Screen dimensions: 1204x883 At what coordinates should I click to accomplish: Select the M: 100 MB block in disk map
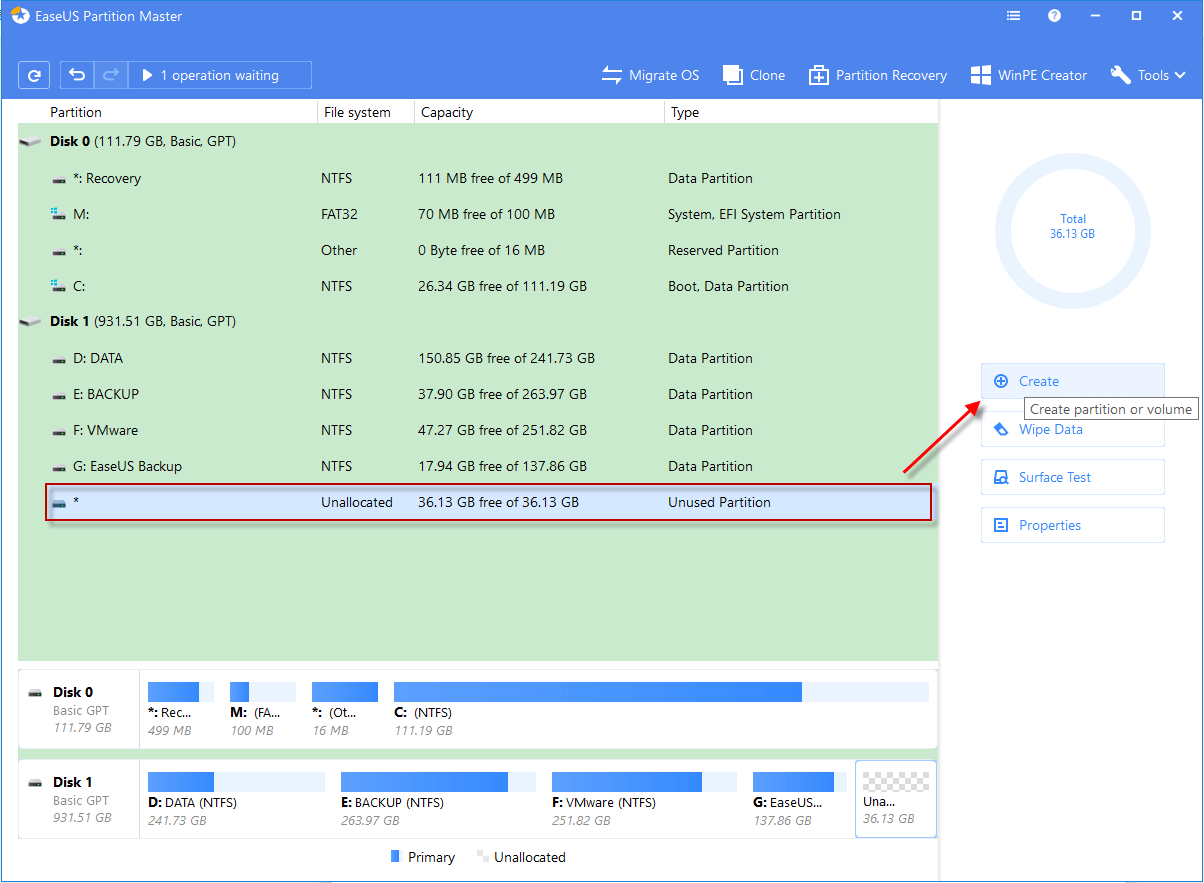tap(262, 709)
